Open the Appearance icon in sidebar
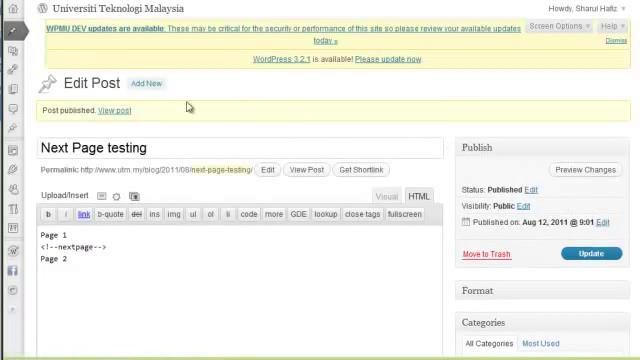 [13, 151]
